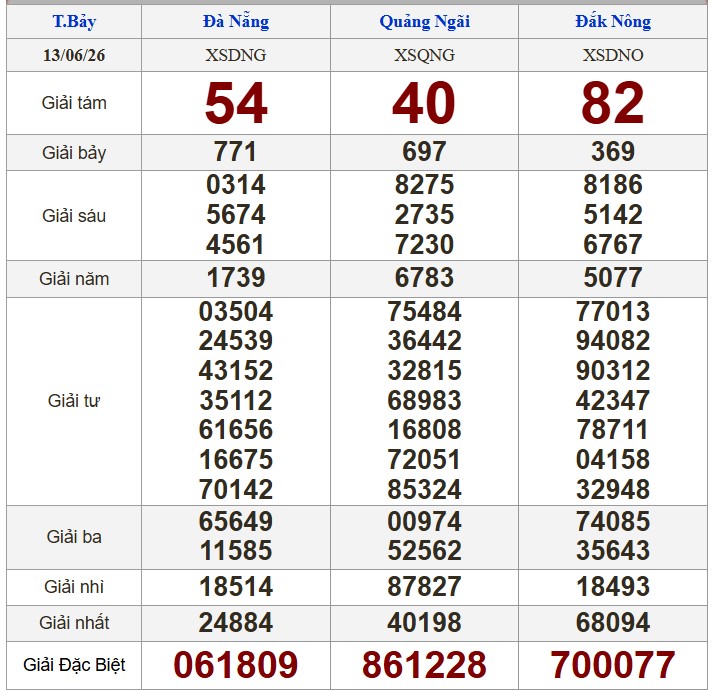714x690 pixels.
Task: Click third prize number 65649
Action: click(x=236, y=521)
